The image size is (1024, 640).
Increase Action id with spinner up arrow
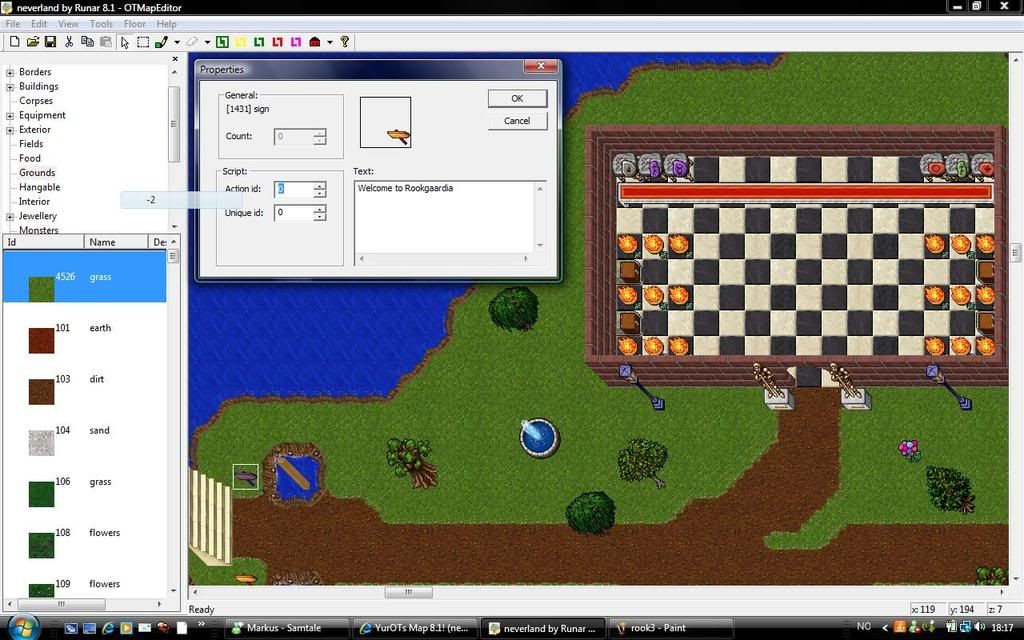coord(319,185)
